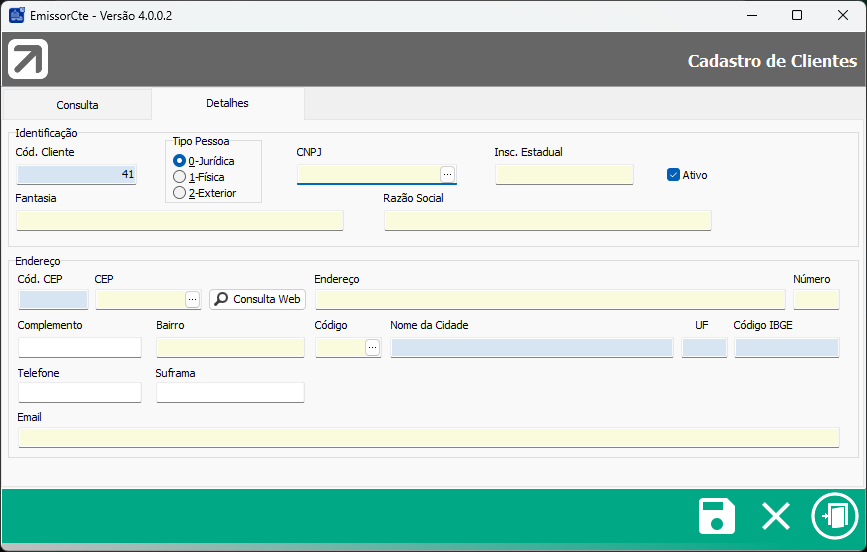Switch to the Detalhes tab
The height and width of the screenshot is (552, 867).
227,103
